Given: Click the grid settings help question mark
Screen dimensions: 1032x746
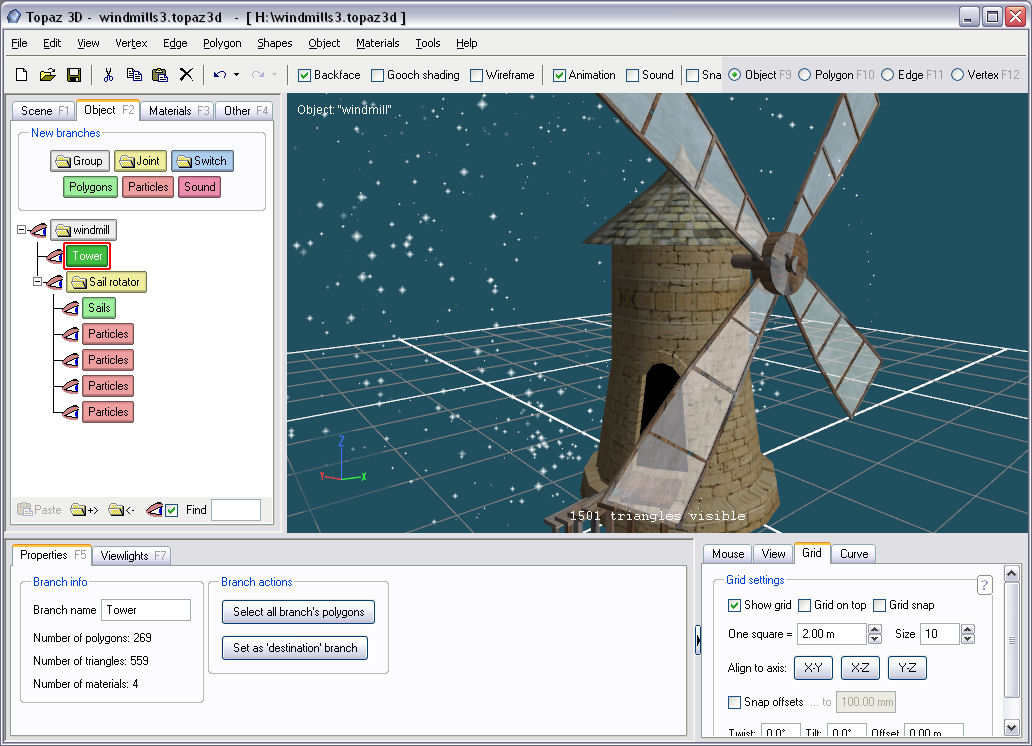Looking at the screenshot, I should click(984, 585).
